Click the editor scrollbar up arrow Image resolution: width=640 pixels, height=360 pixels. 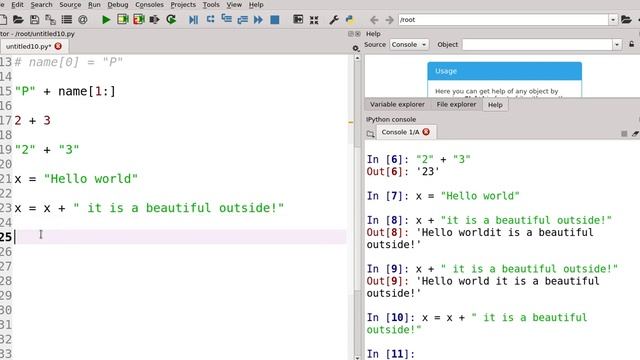[x=357, y=58]
